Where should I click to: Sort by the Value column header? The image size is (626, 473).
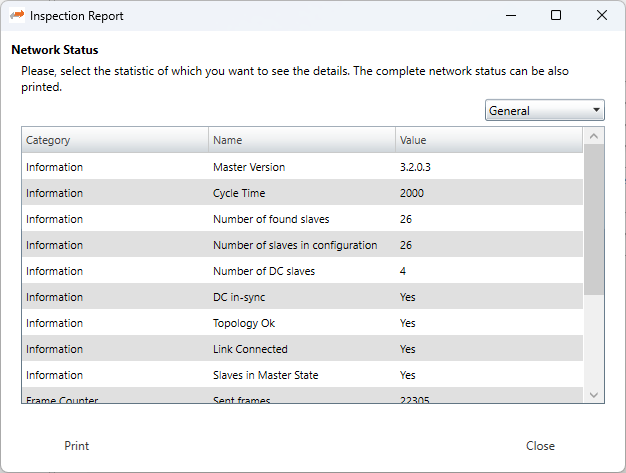tap(413, 141)
